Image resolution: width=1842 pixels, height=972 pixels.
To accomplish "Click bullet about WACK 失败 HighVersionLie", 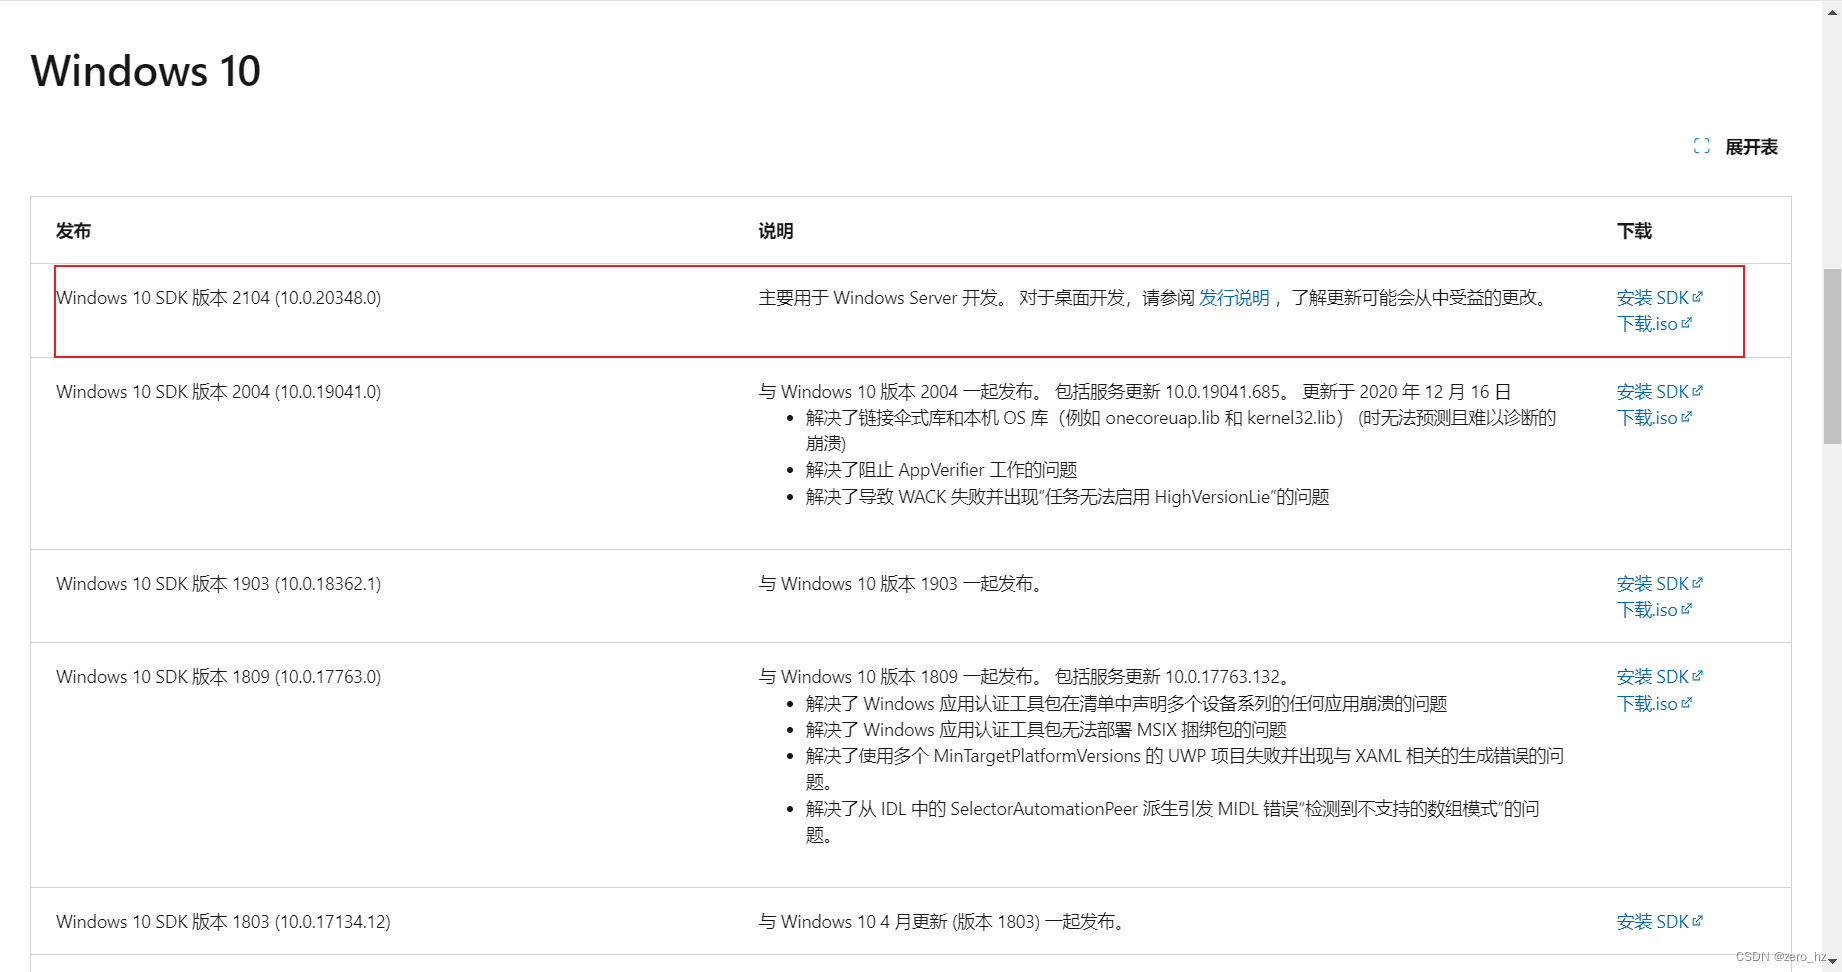I will pos(1067,497).
